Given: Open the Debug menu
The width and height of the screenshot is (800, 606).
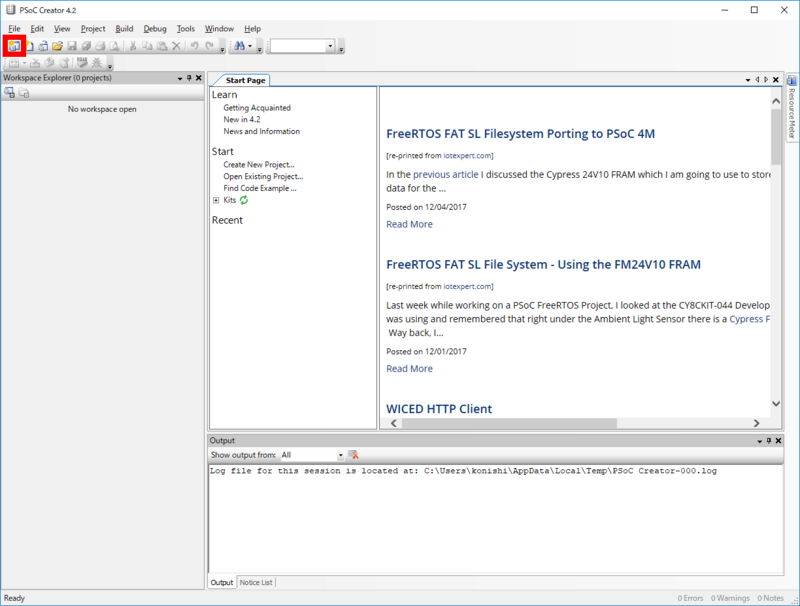Looking at the screenshot, I should (x=155, y=29).
